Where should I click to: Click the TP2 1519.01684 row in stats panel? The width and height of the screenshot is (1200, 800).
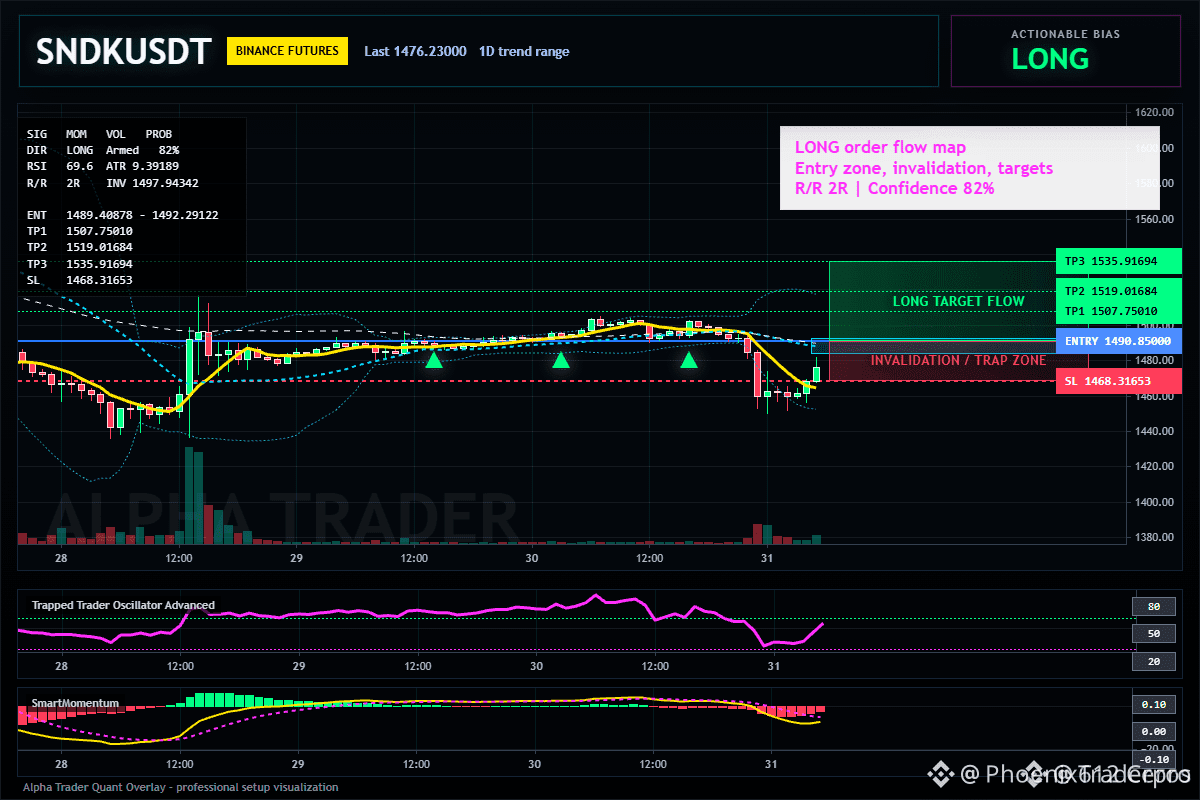[80, 247]
